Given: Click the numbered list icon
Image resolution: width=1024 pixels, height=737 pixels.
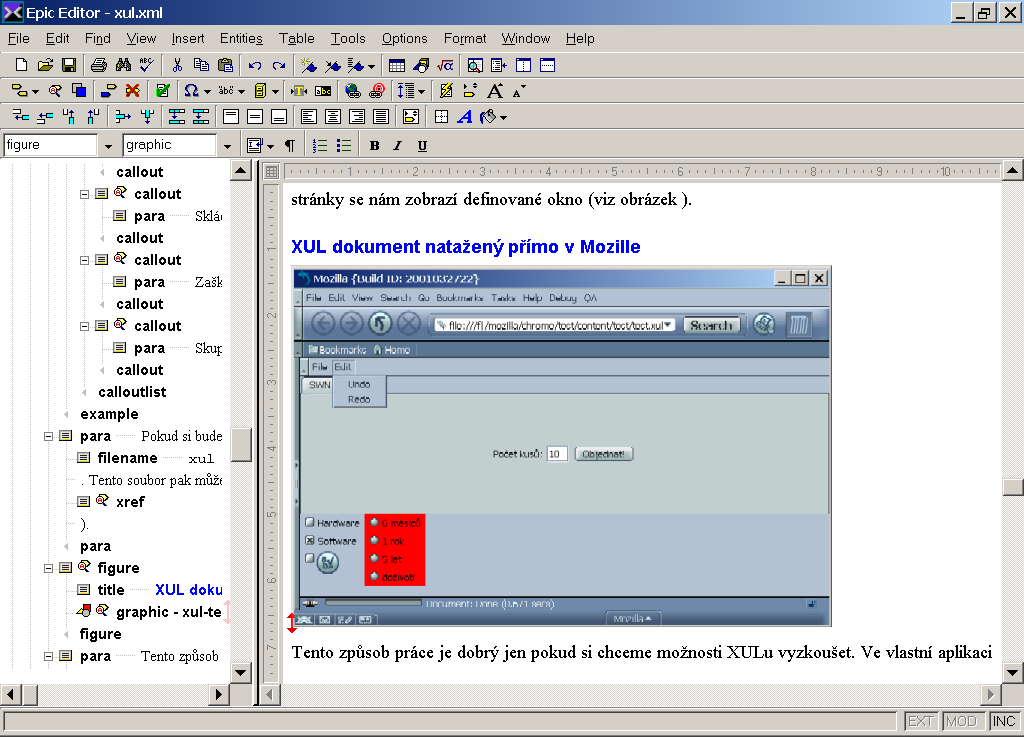Looking at the screenshot, I should 319,146.
